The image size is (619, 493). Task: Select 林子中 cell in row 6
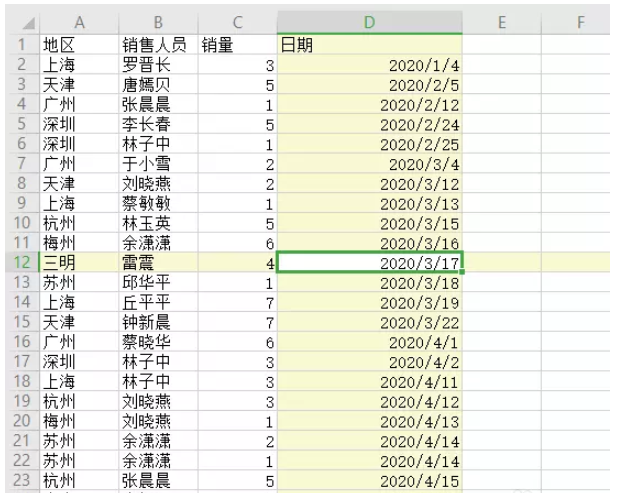click(158, 144)
